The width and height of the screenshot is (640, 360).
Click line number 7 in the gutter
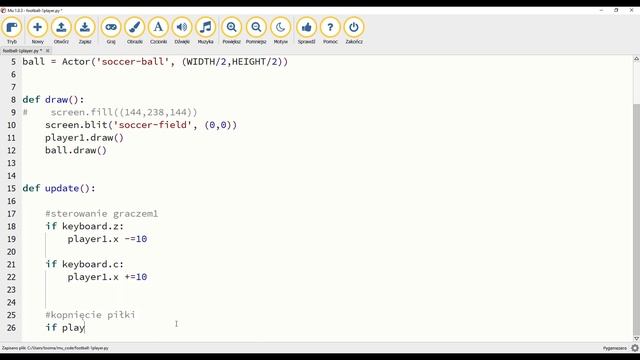(13, 87)
